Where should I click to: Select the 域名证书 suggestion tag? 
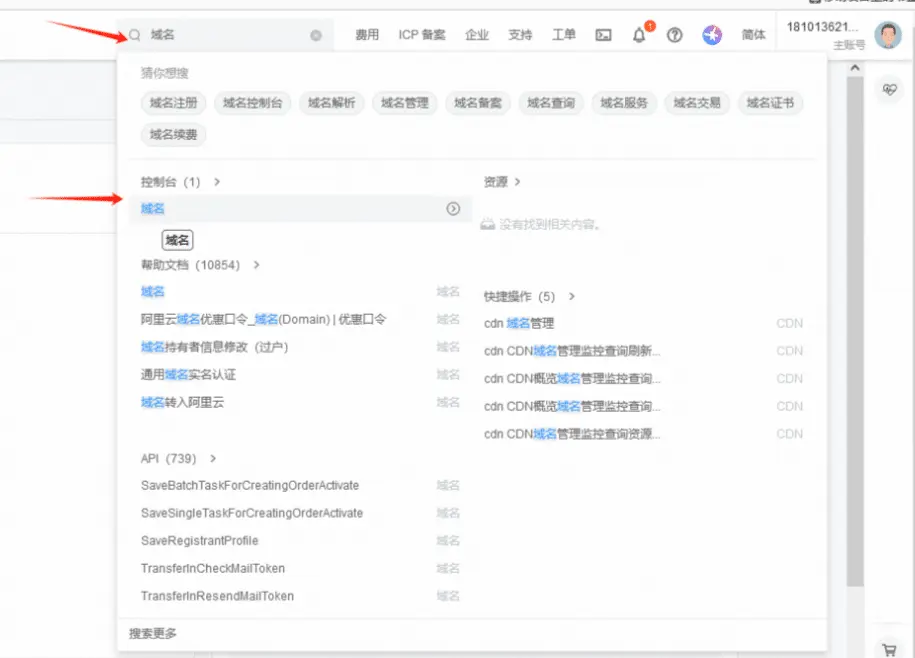tap(770, 103)
